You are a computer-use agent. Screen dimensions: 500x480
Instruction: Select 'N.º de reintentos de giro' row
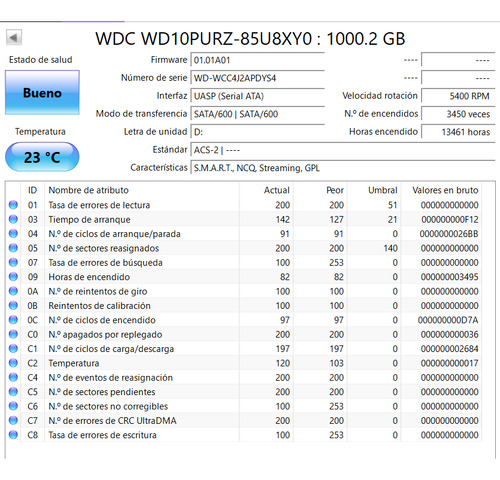coord(244,291)
